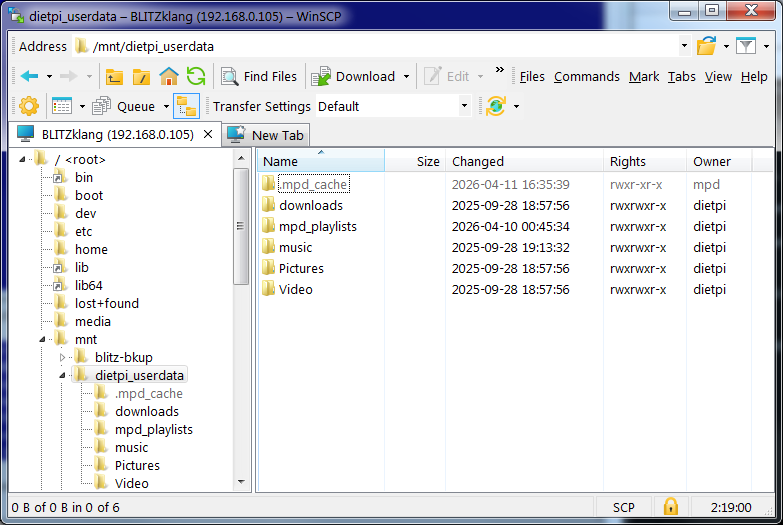Switch to the New Tab tab

point(267,135)
